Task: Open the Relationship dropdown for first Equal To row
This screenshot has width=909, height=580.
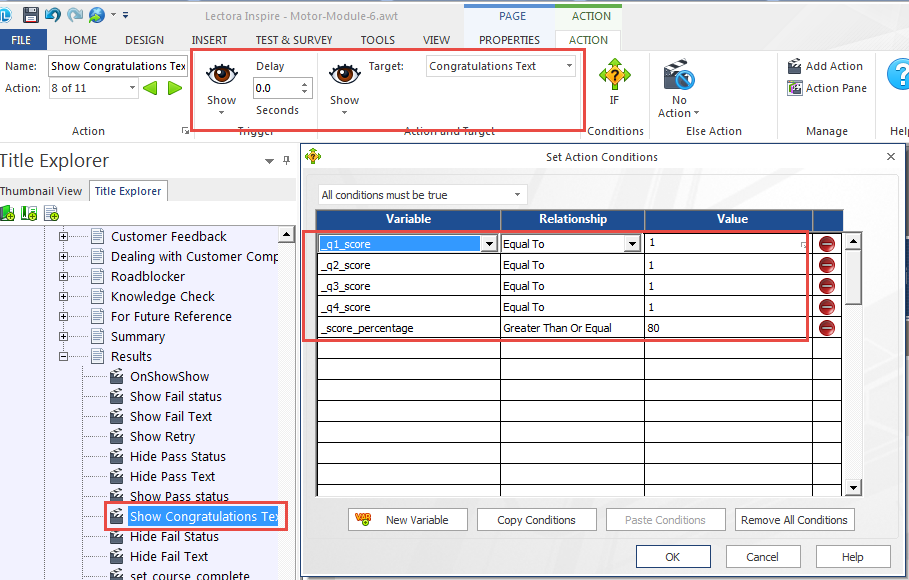Action: pyautogui.click(x=632, y=244)
